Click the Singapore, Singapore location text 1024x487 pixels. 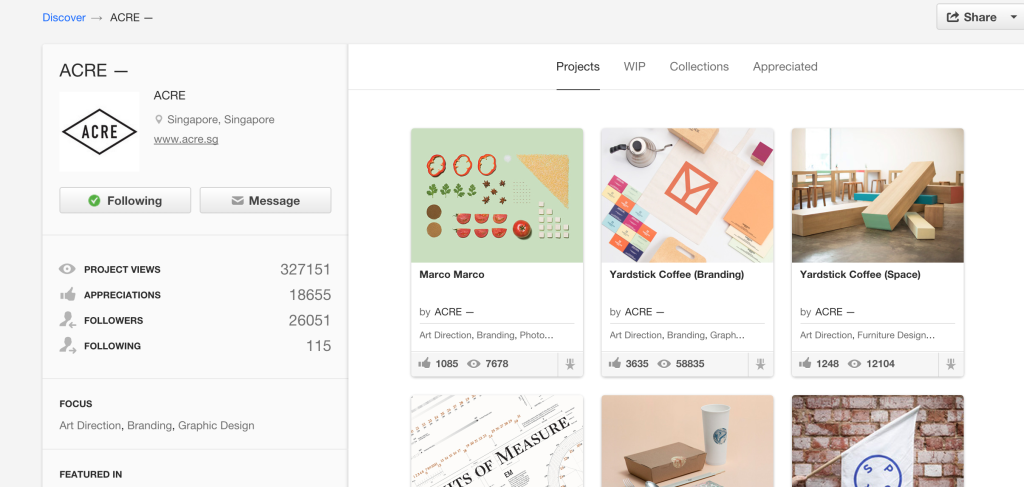coord(221,119)
